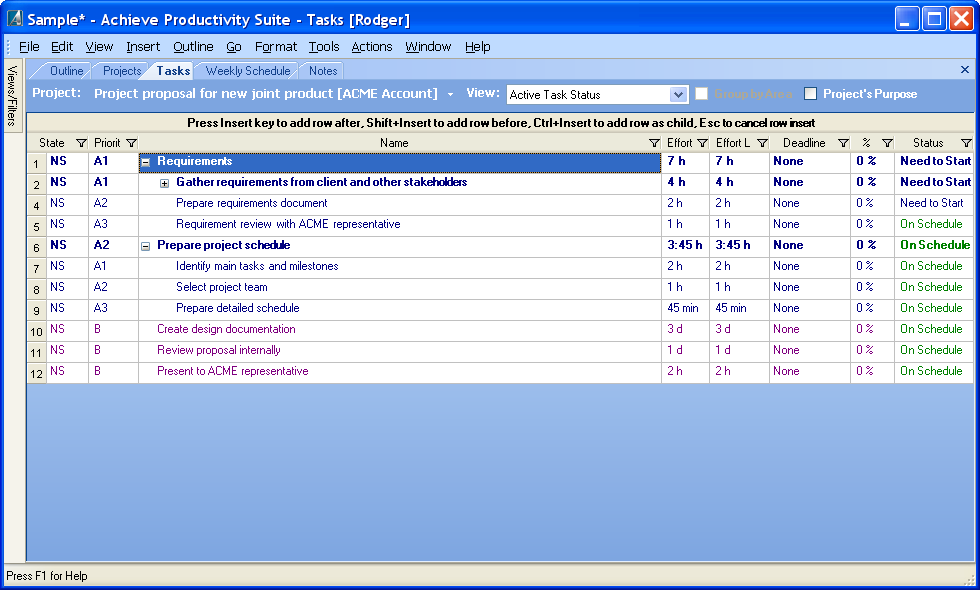Image resolution: width=980 pixels, height=590 pixels.
Task: Click the Name column header
Action: pyautogui.click(x=394, y=143)
